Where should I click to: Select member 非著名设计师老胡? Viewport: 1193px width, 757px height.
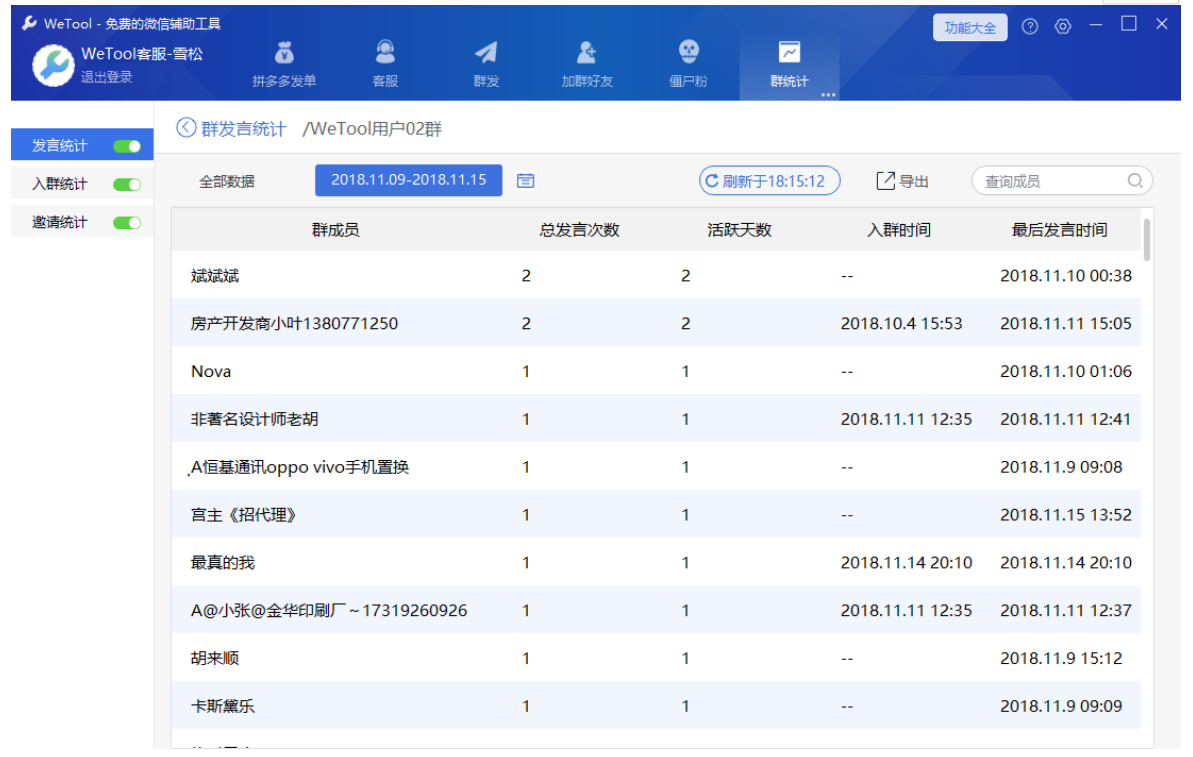pyautogui.click(x=656, y=419)
